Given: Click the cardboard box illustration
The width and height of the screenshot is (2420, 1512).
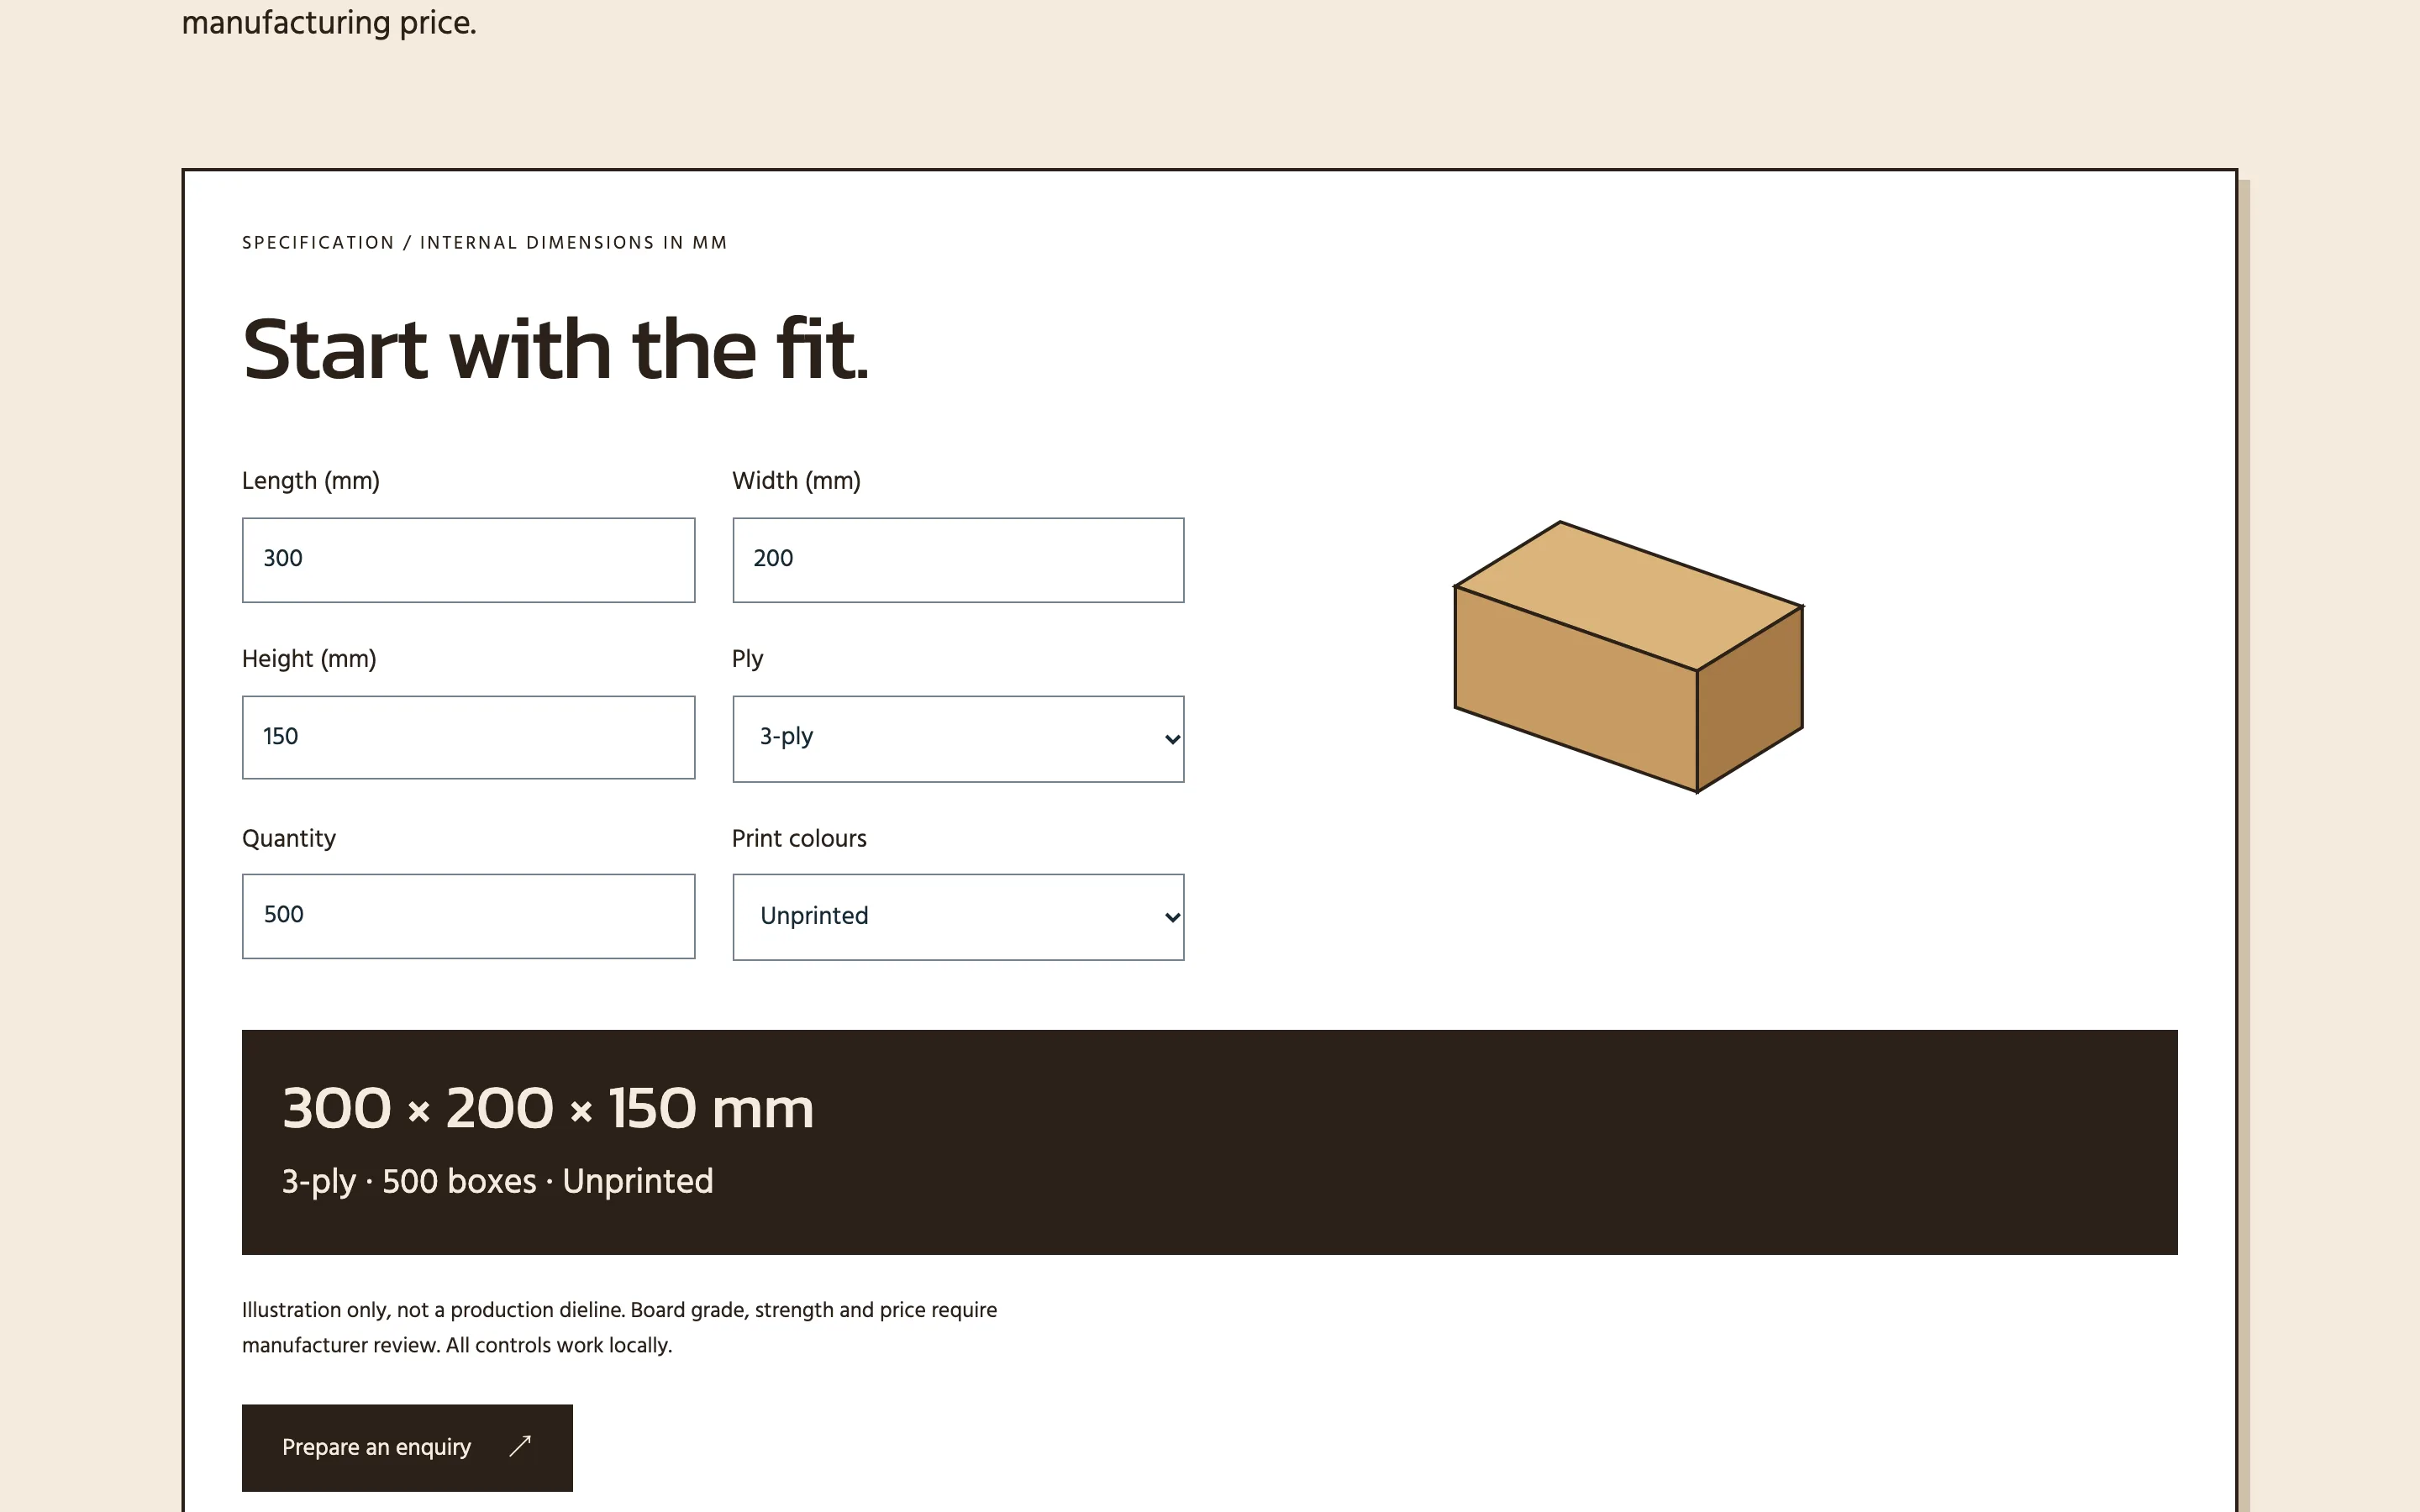Looking at the screenshot, I should (x=1628, y=656).
